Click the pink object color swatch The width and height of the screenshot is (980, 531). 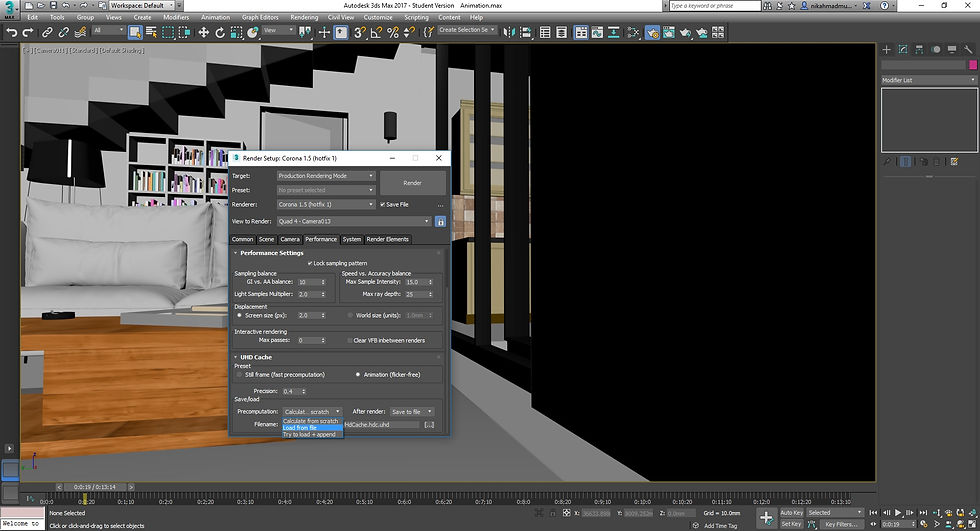click(972, 65)
